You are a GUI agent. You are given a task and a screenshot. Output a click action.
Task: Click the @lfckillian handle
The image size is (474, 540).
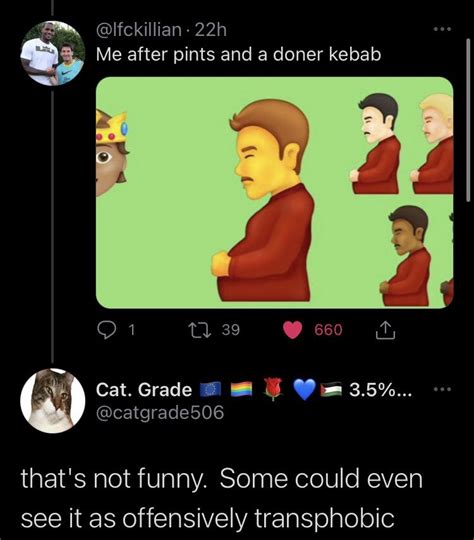pyautogui.click(x=139, y=30)
